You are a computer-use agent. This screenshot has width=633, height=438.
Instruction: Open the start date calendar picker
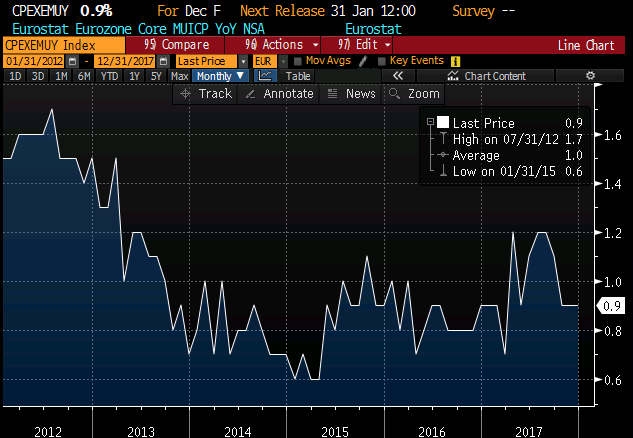[71, 61]
